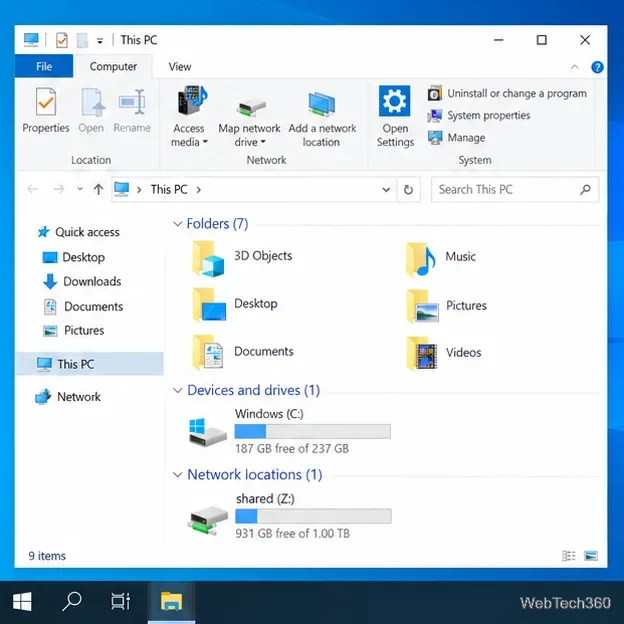Open the Windows Start menu
The width and height of the screenshot is (624, 624).
point(22,601)
